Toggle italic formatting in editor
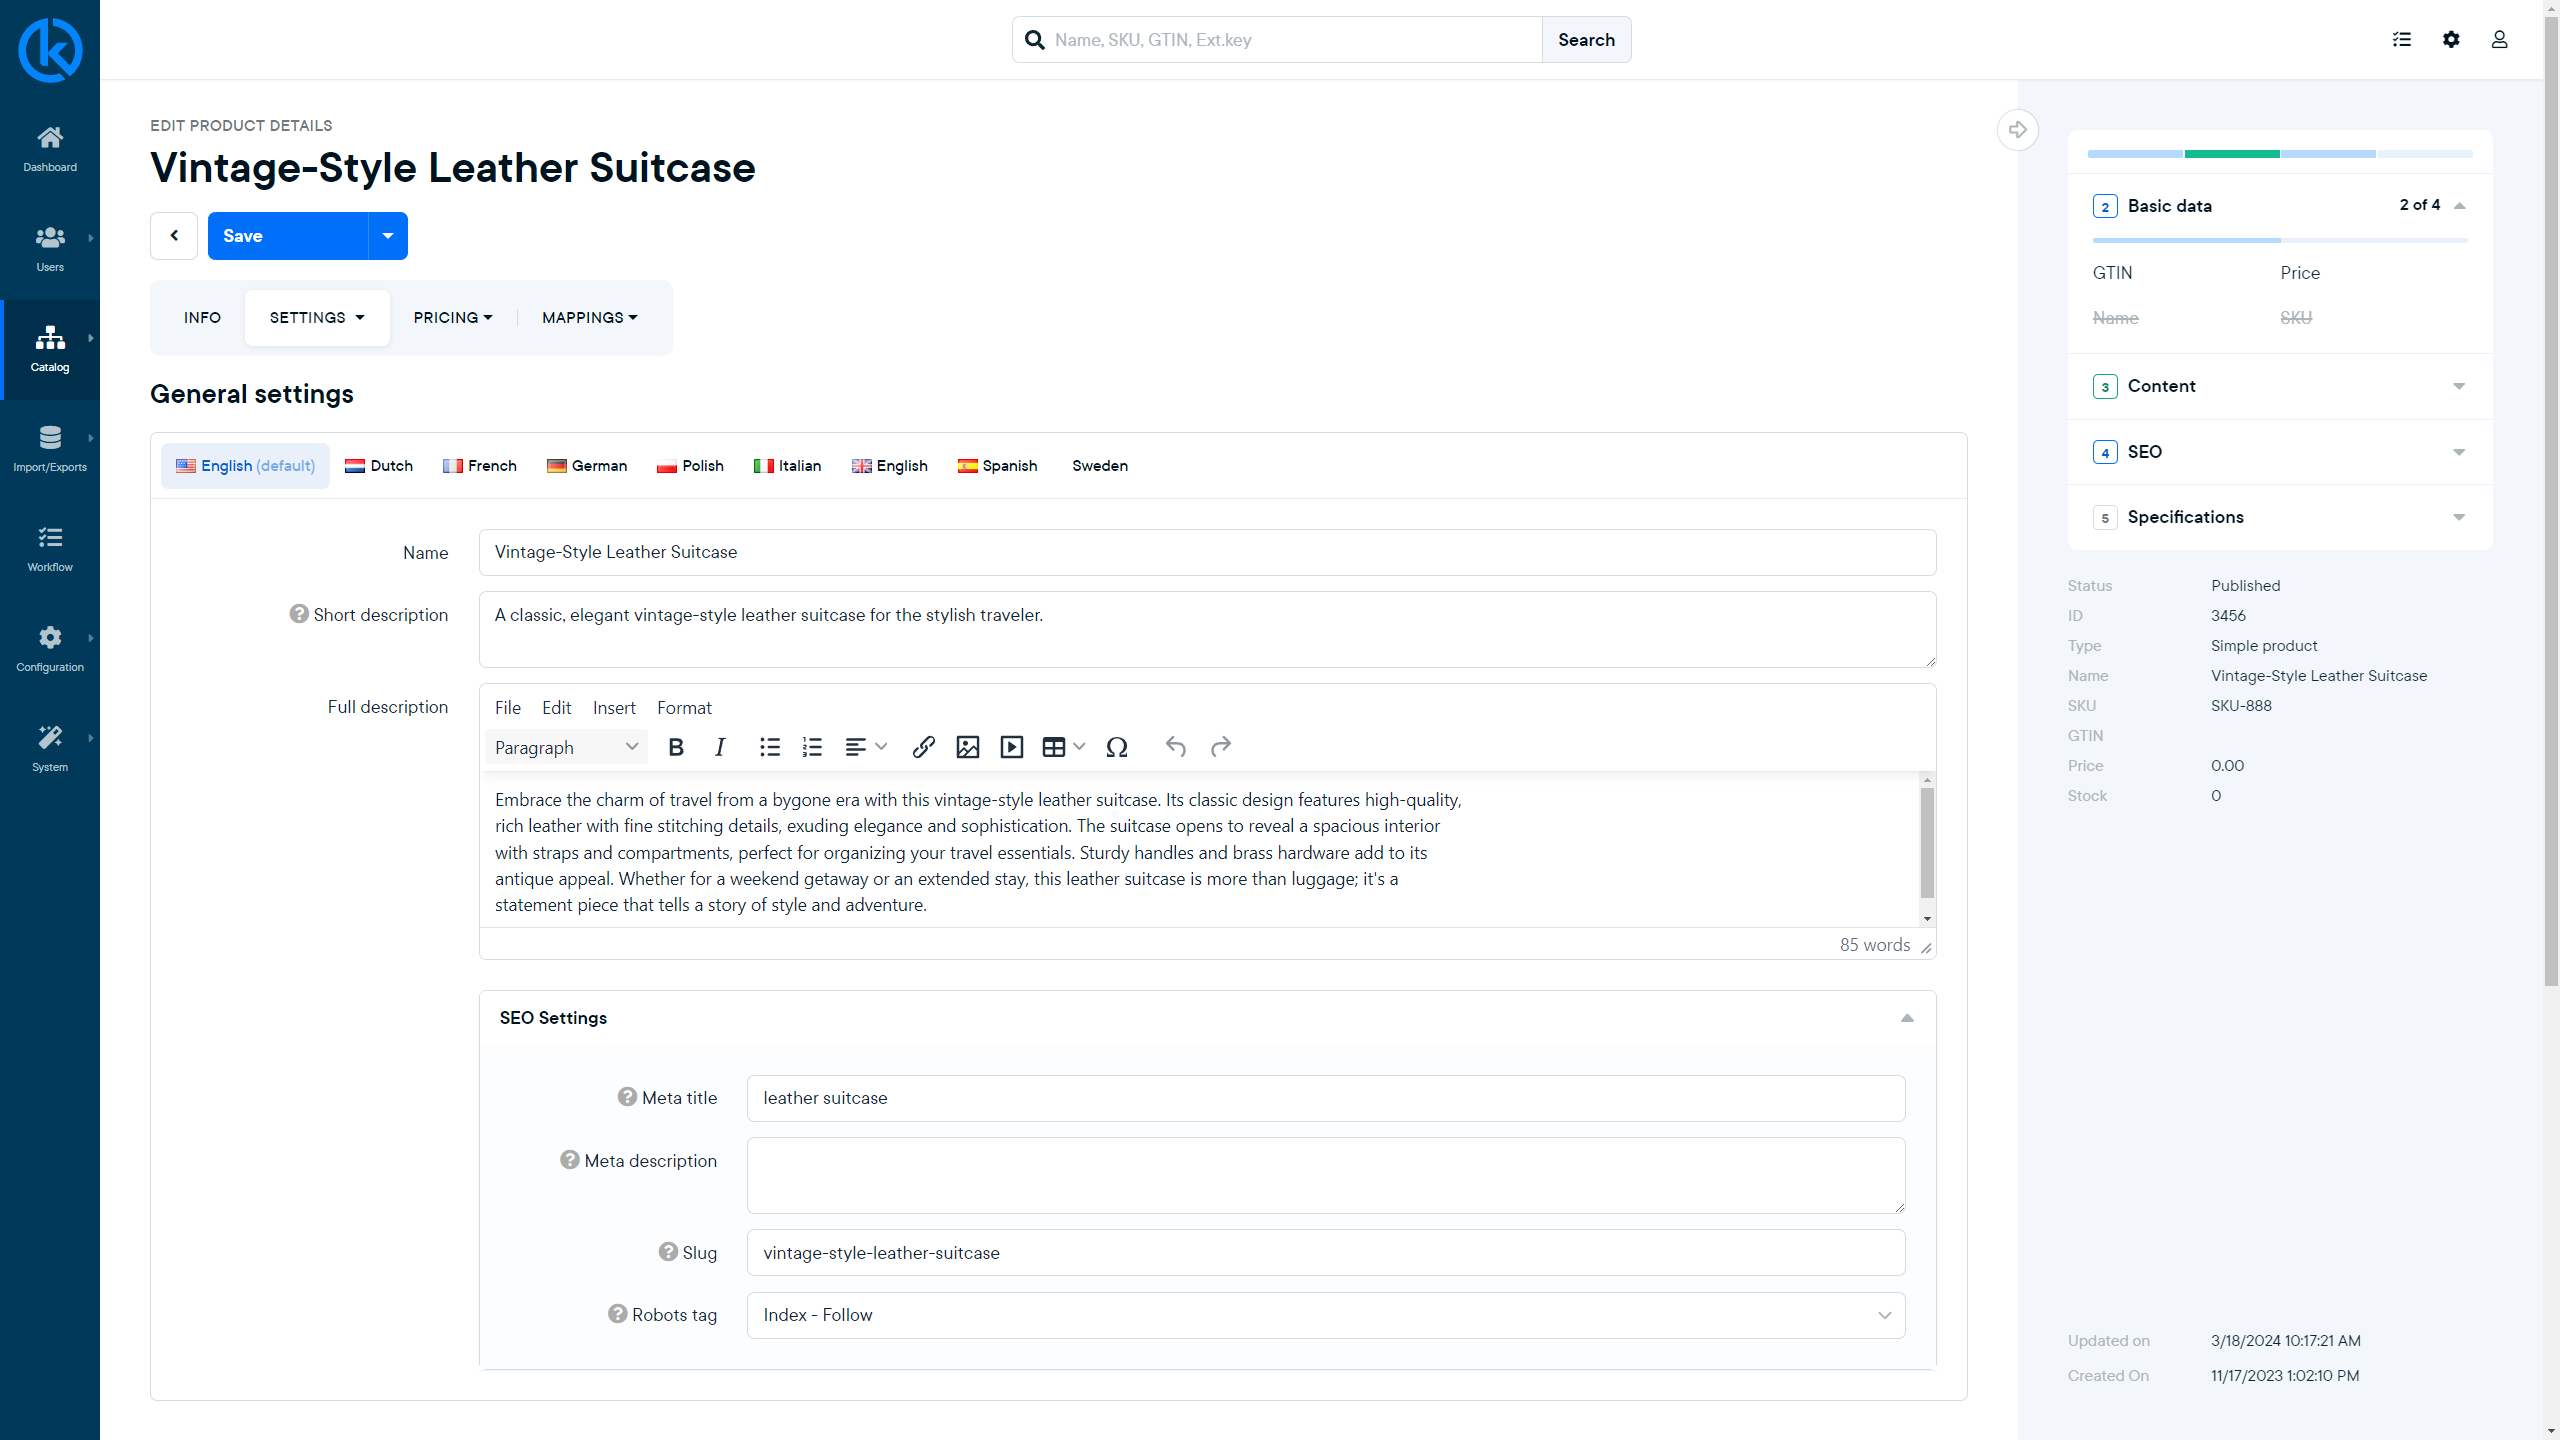The image size is (2560, 1440). [x=720, y=747]
